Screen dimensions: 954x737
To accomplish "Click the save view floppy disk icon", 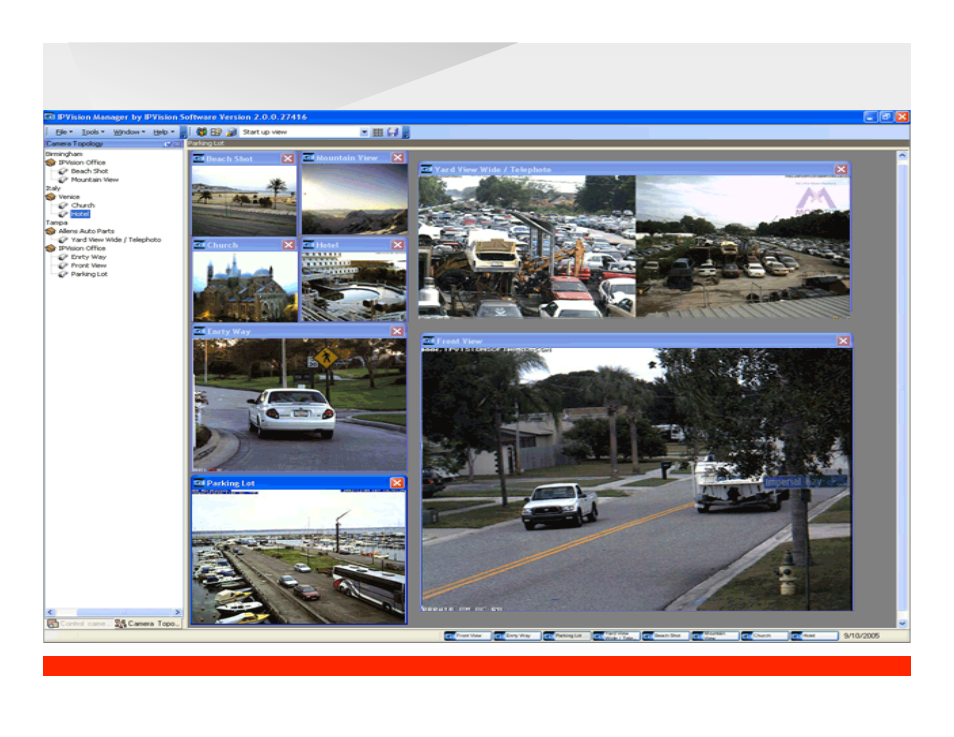I will 393,132.
